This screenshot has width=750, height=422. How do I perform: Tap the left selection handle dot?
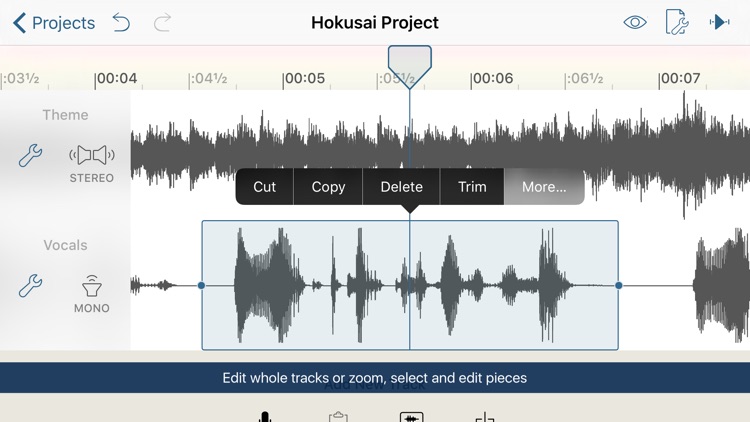pyautogui.click(x=201, y=285)
